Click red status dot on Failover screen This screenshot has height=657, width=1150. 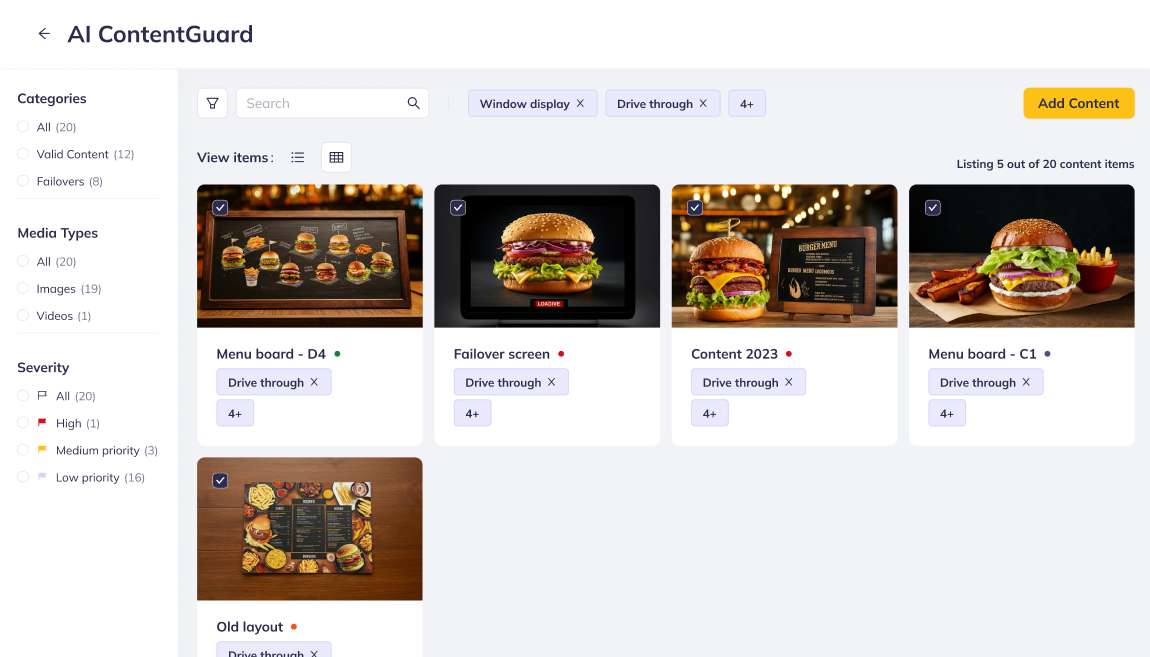click(561, 353)
